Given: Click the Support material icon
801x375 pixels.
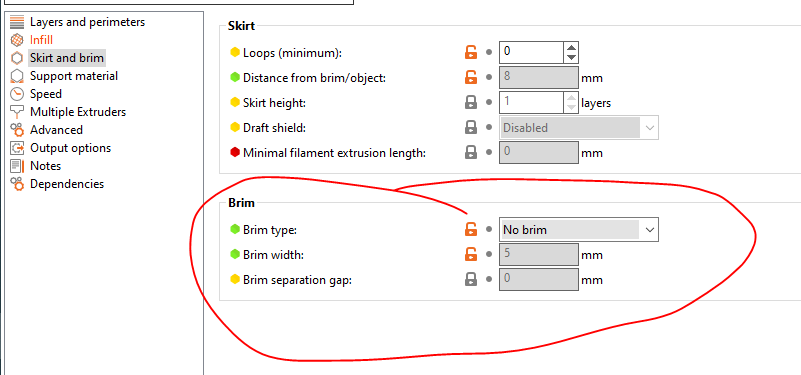Looking at the screenshot, I should pos(17,76).
